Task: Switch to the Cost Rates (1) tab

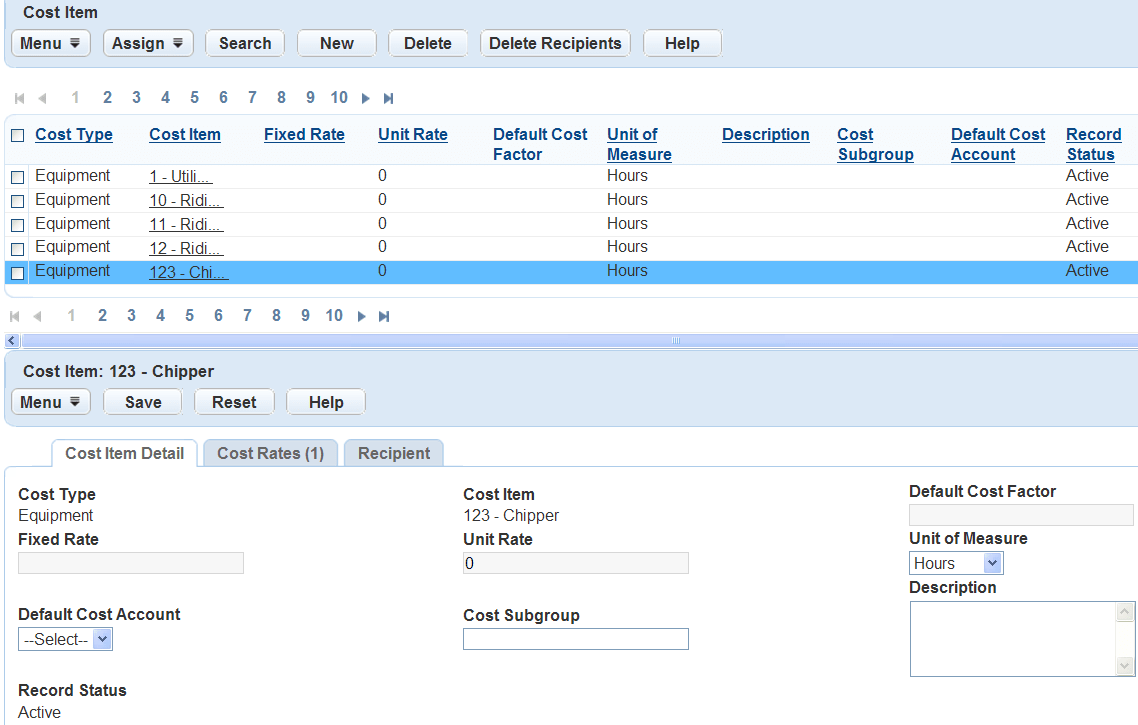Action: click(270, 453)
